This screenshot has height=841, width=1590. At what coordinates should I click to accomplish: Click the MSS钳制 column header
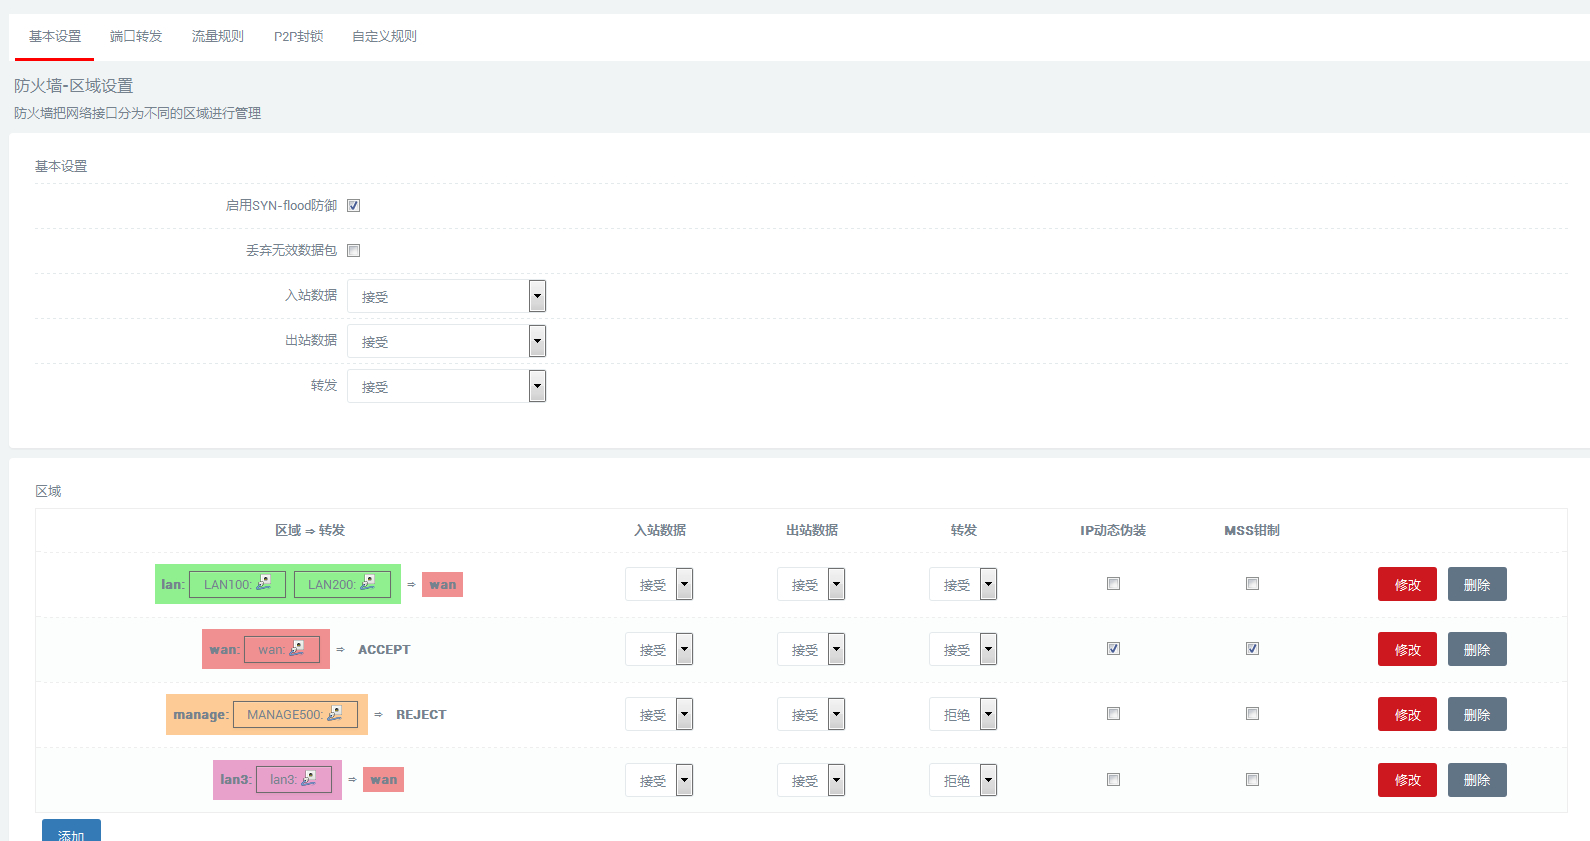pos(1252,530)
